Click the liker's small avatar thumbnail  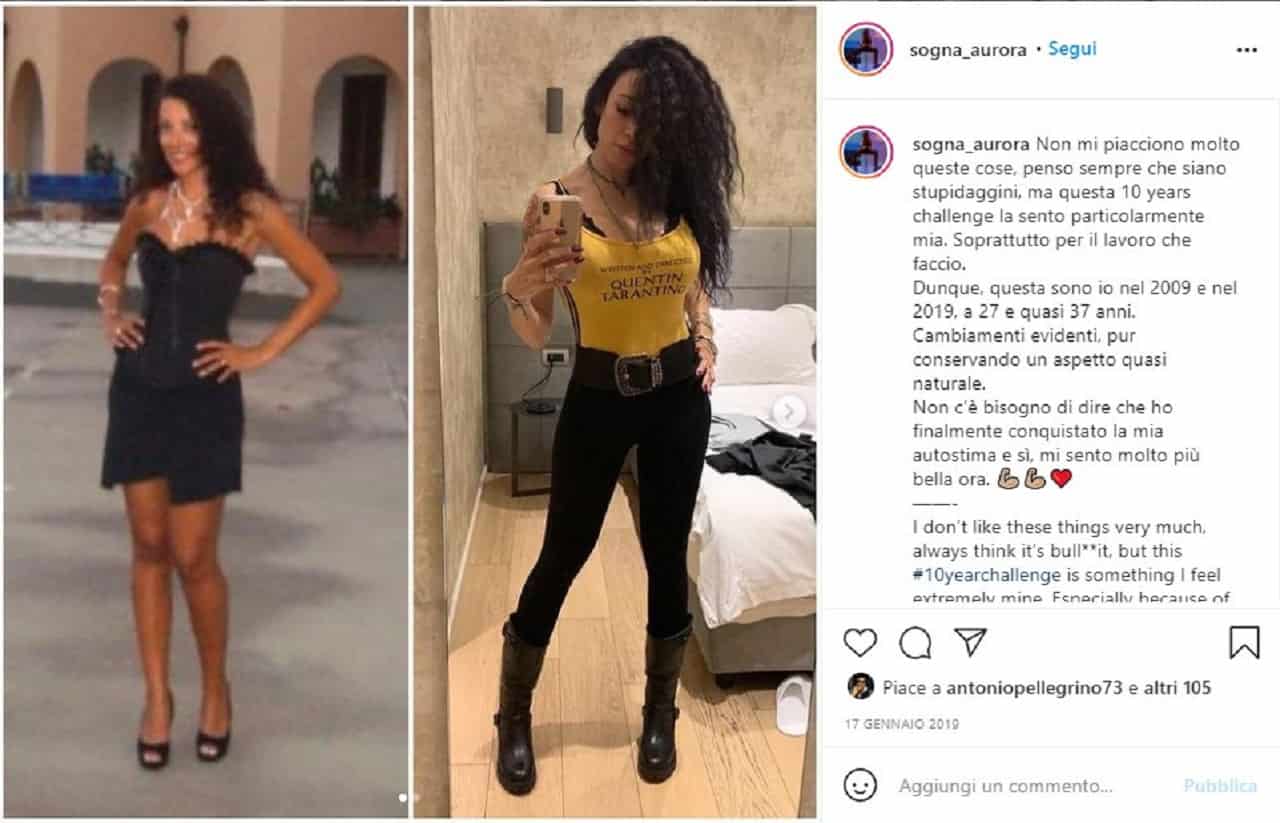860,687
